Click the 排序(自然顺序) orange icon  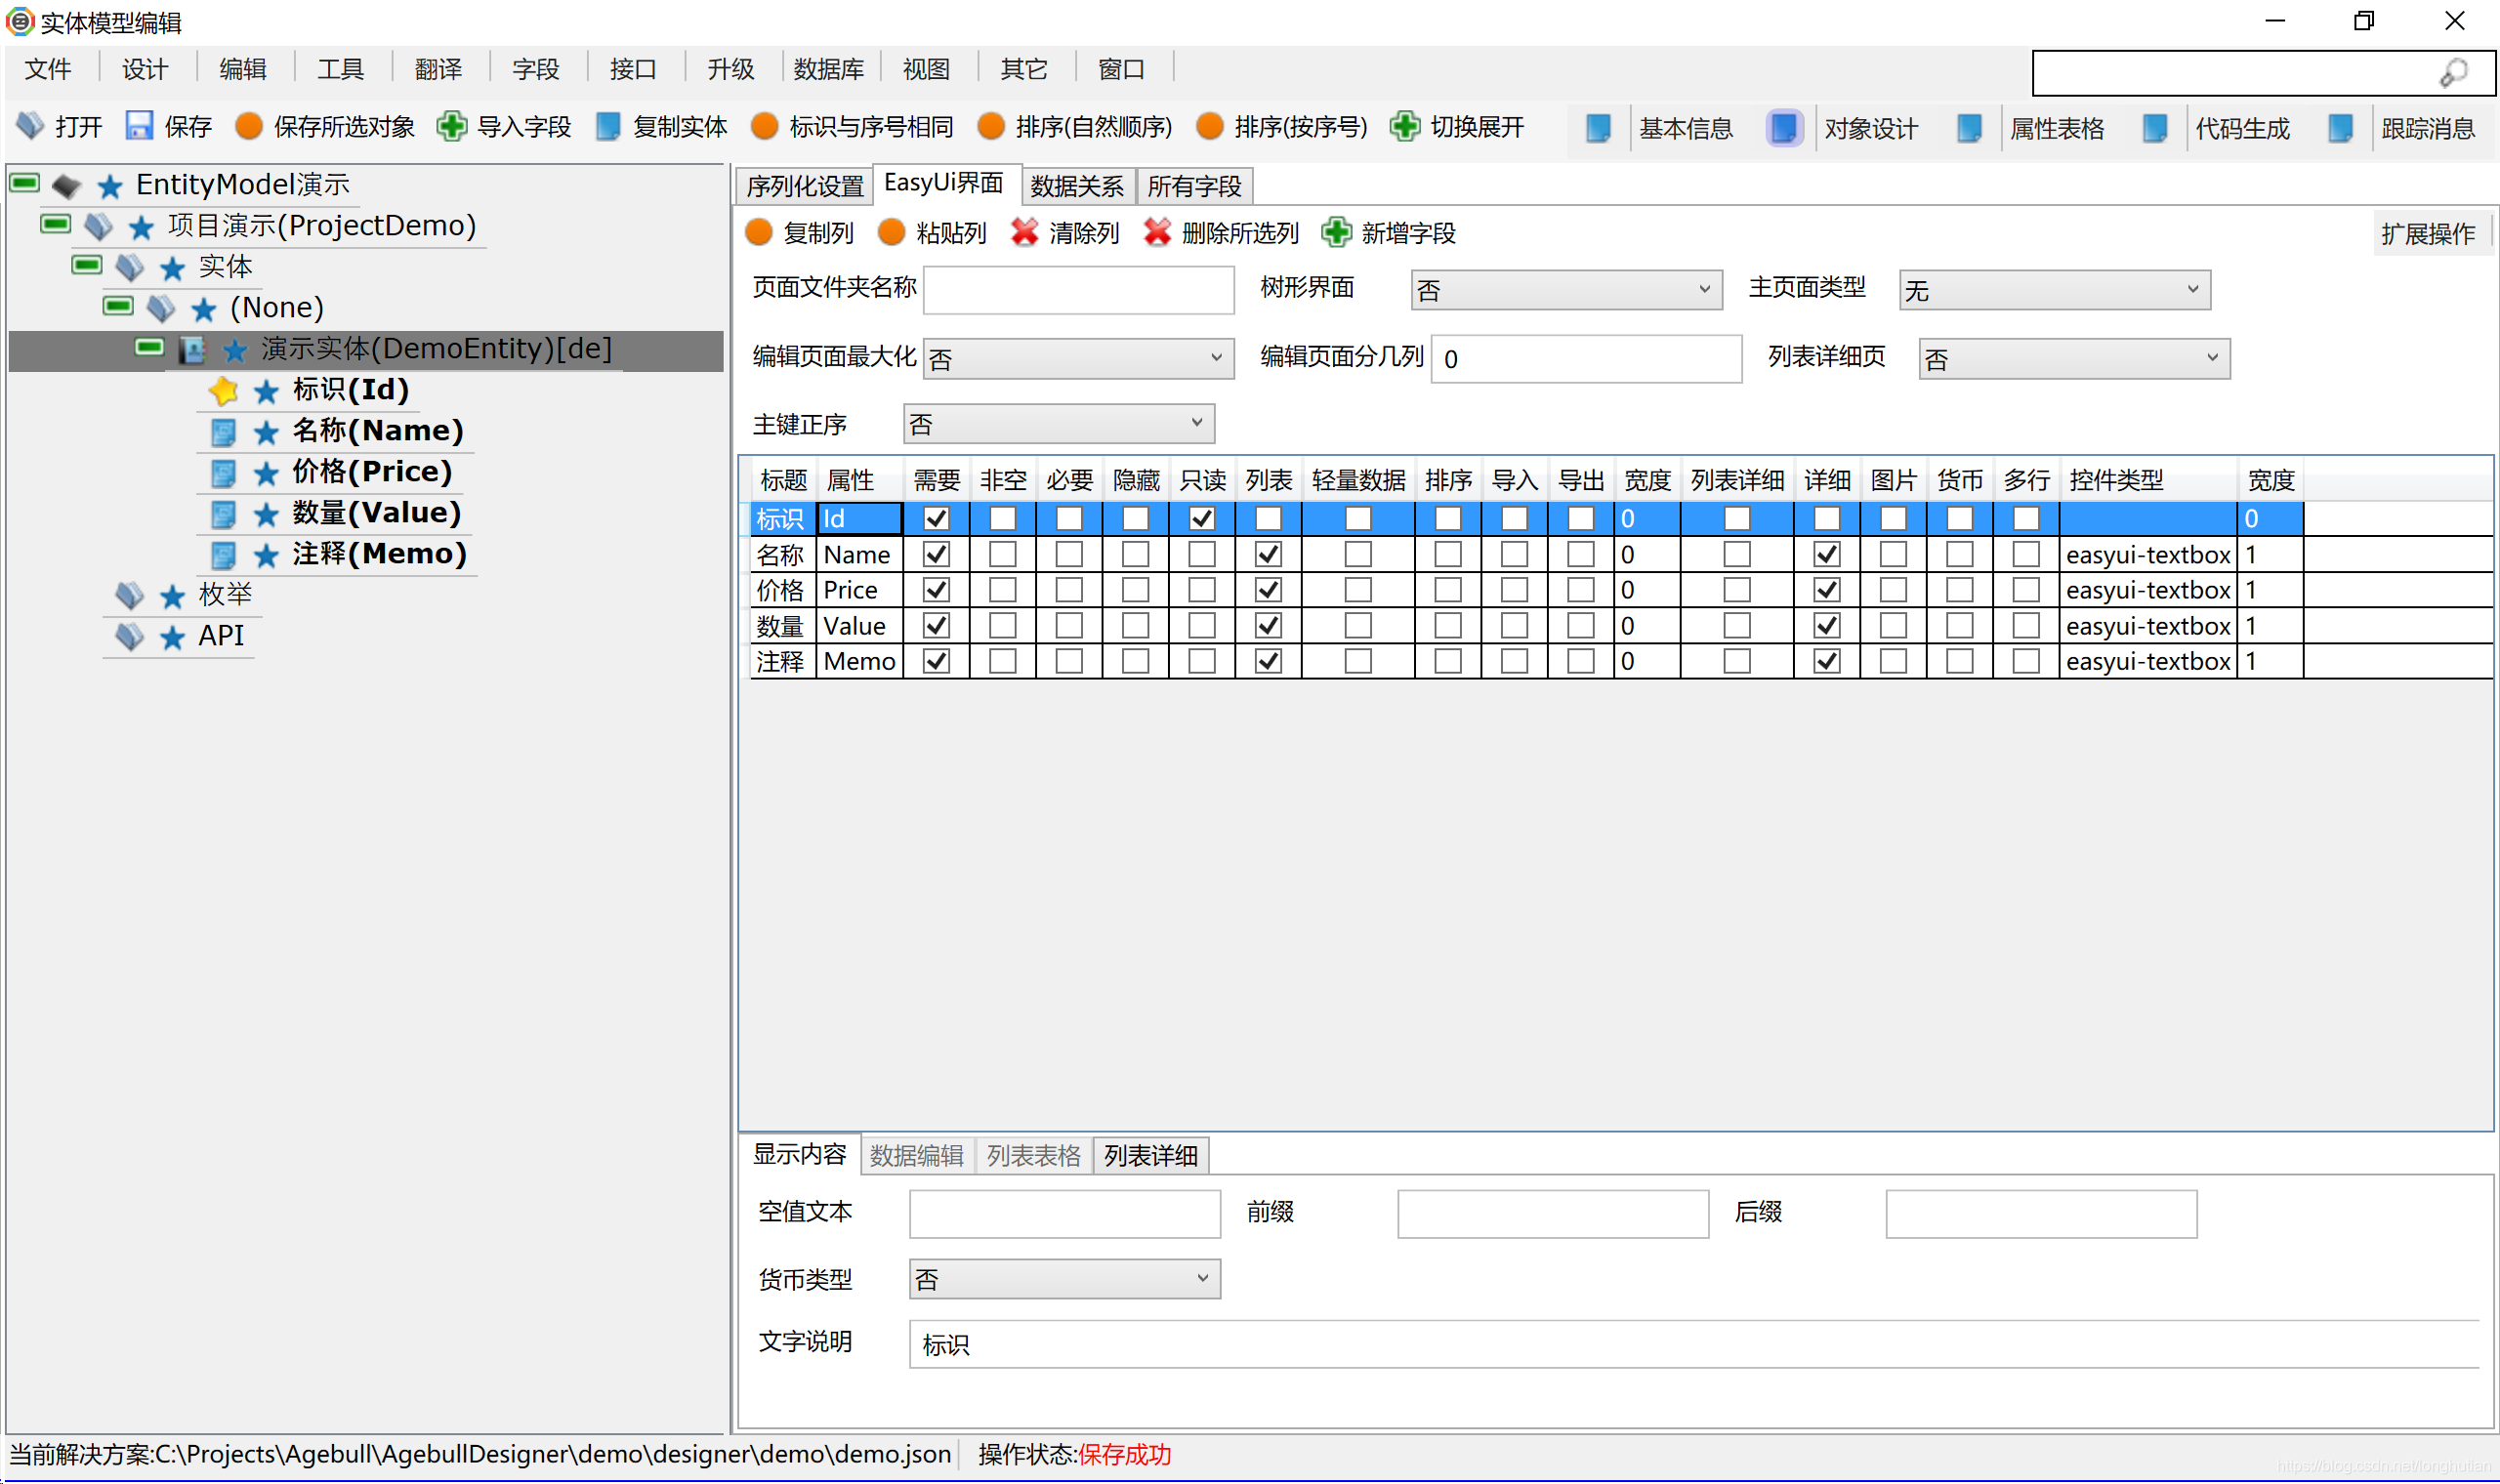point(992,126)
